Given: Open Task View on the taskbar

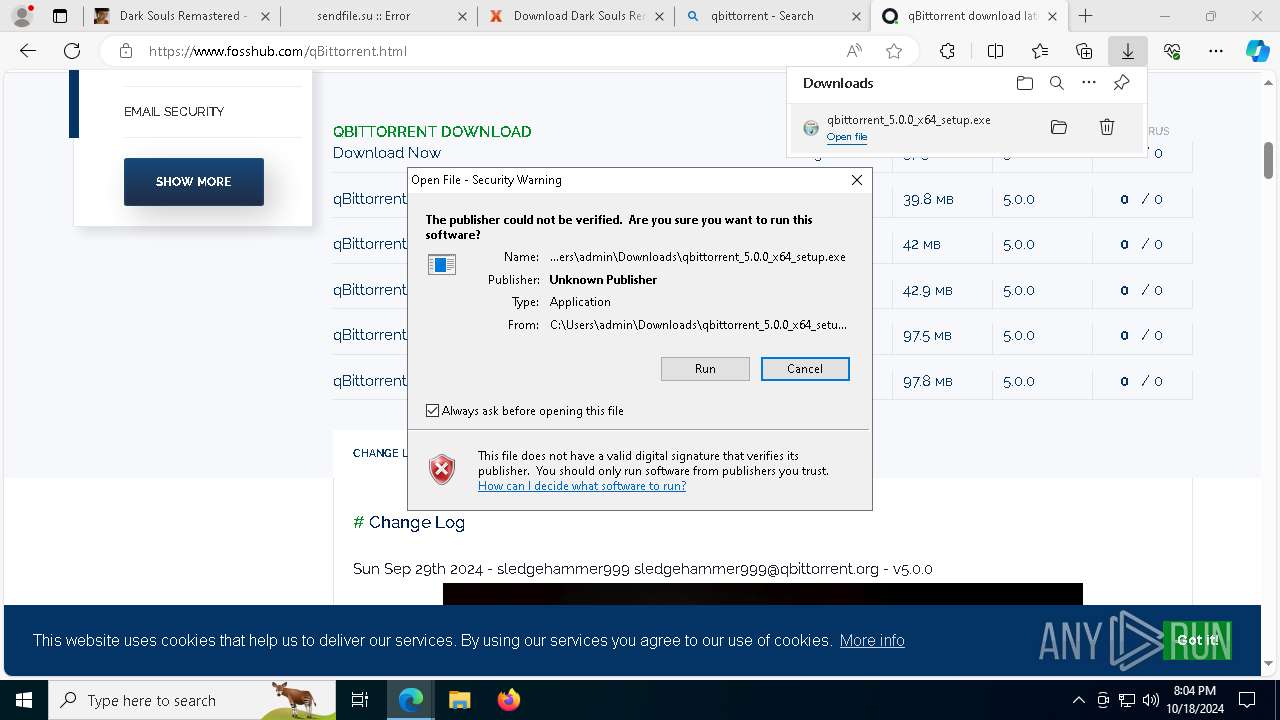Looking at the screenshot, I should [x=360, y=700].
